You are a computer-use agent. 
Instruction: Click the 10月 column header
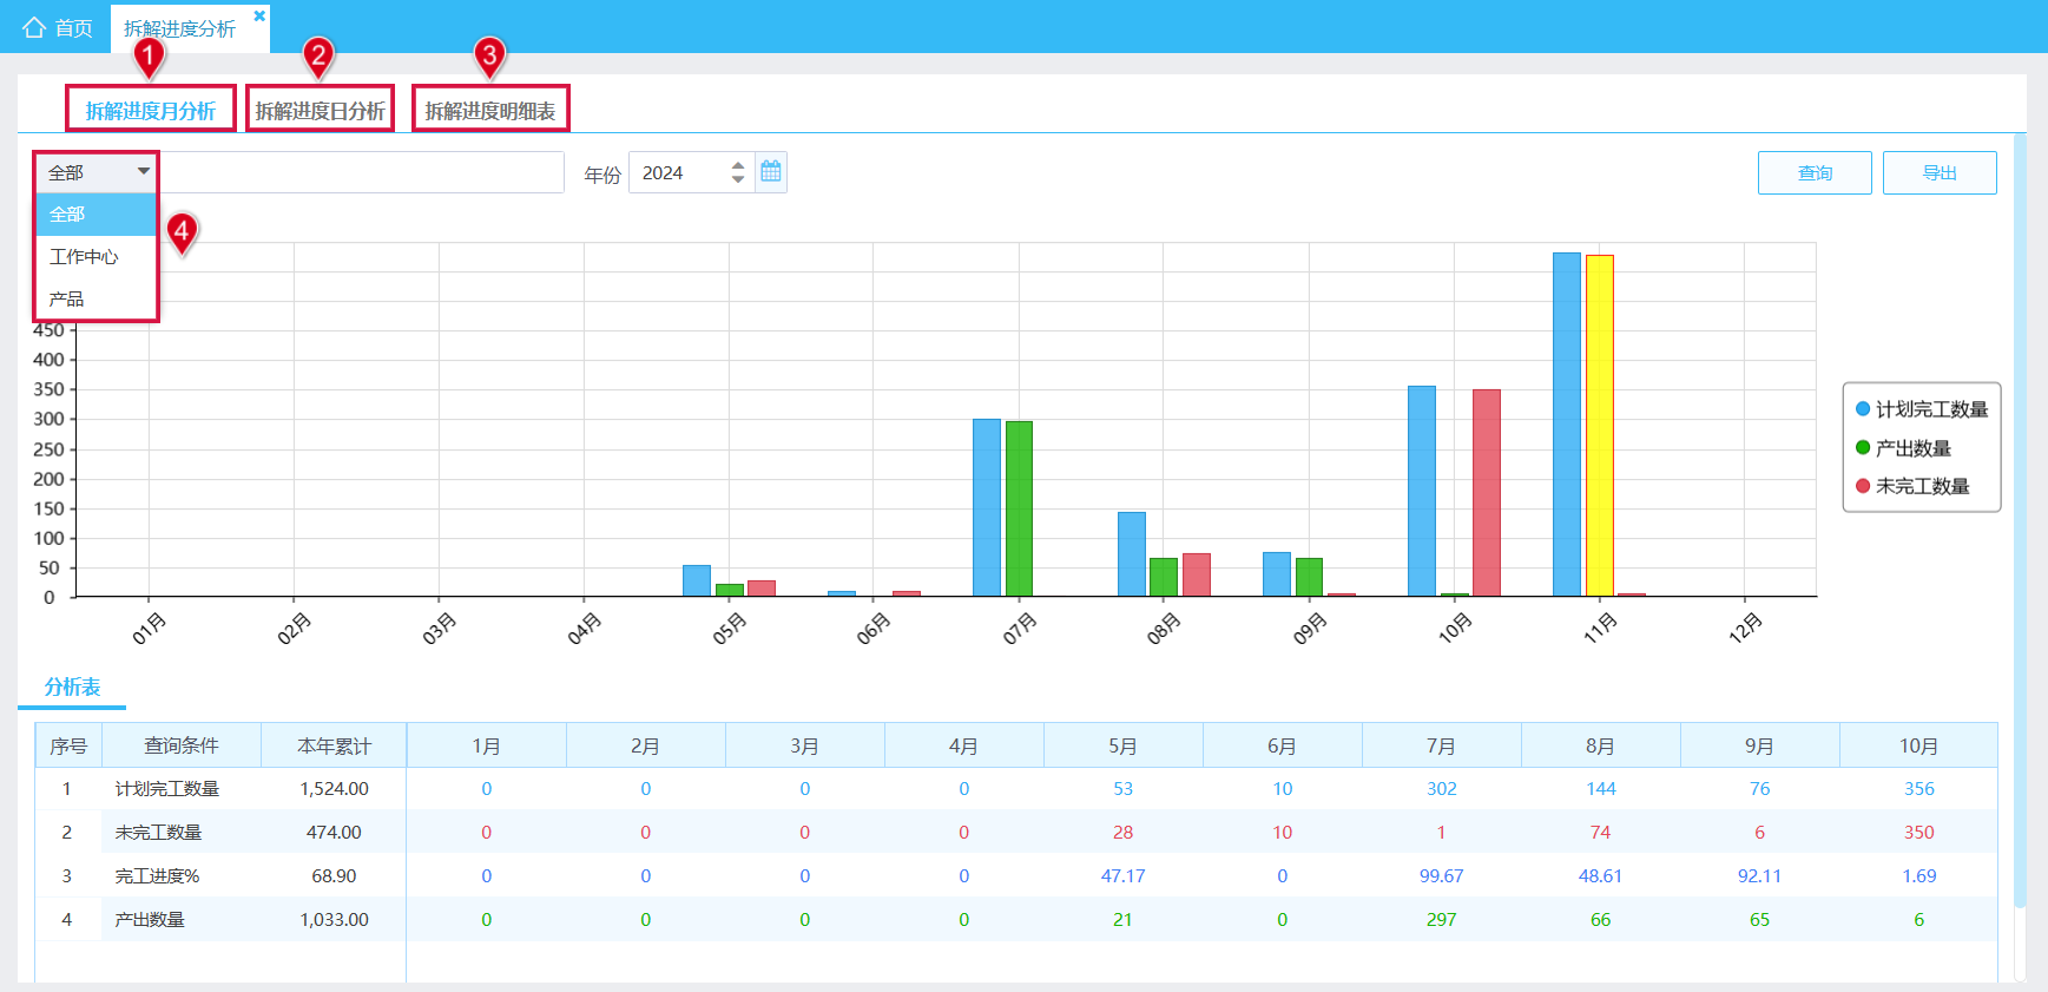click(1918, 746)
